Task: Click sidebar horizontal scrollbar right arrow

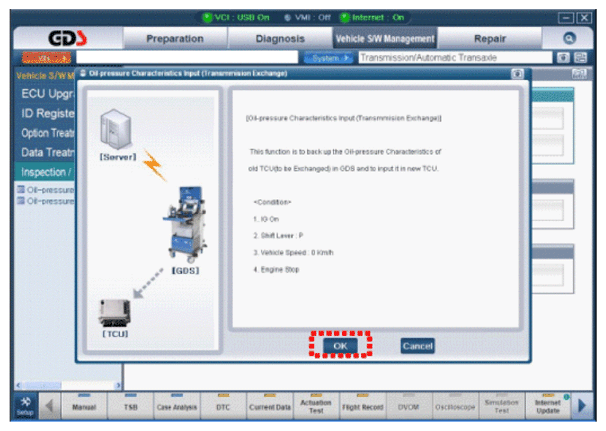Action: coord(118,385)
